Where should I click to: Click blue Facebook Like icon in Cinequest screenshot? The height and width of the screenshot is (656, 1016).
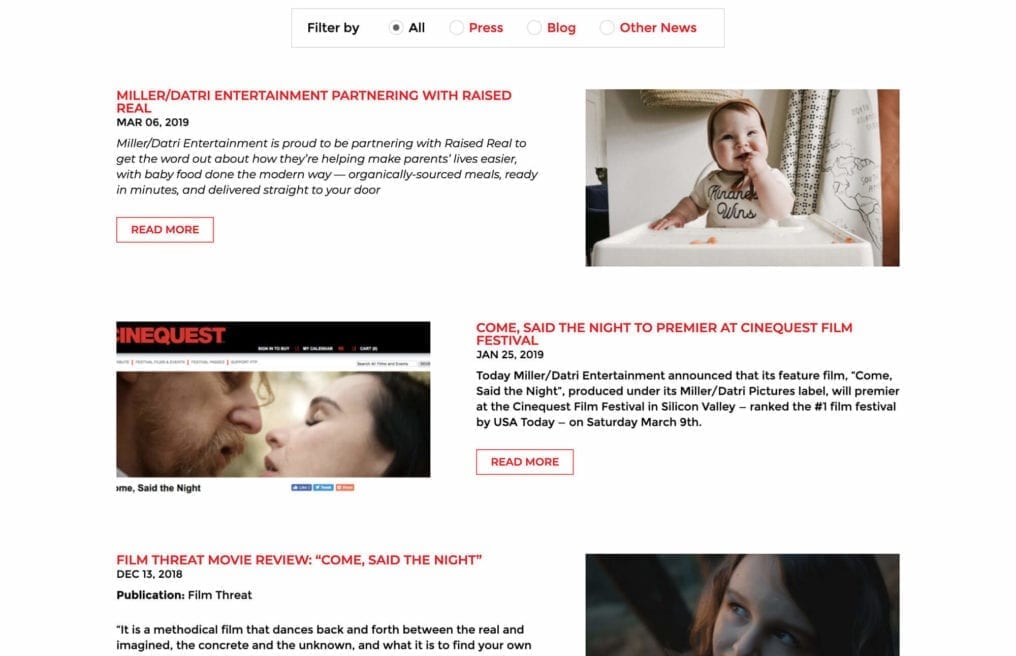(x=301, y=487)
